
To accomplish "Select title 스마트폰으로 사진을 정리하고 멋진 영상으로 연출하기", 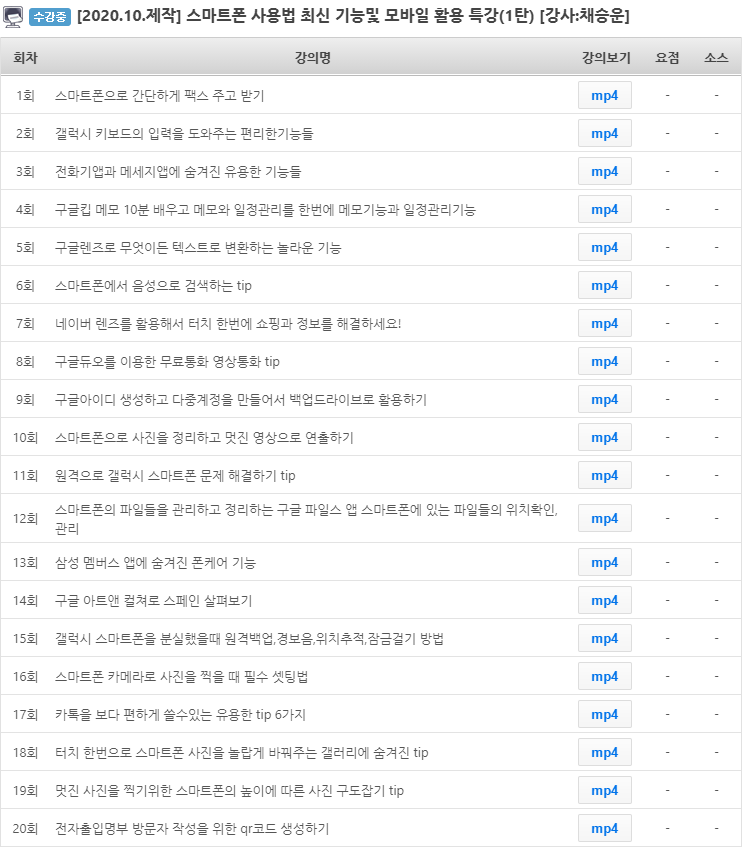I will pos(204,438).
